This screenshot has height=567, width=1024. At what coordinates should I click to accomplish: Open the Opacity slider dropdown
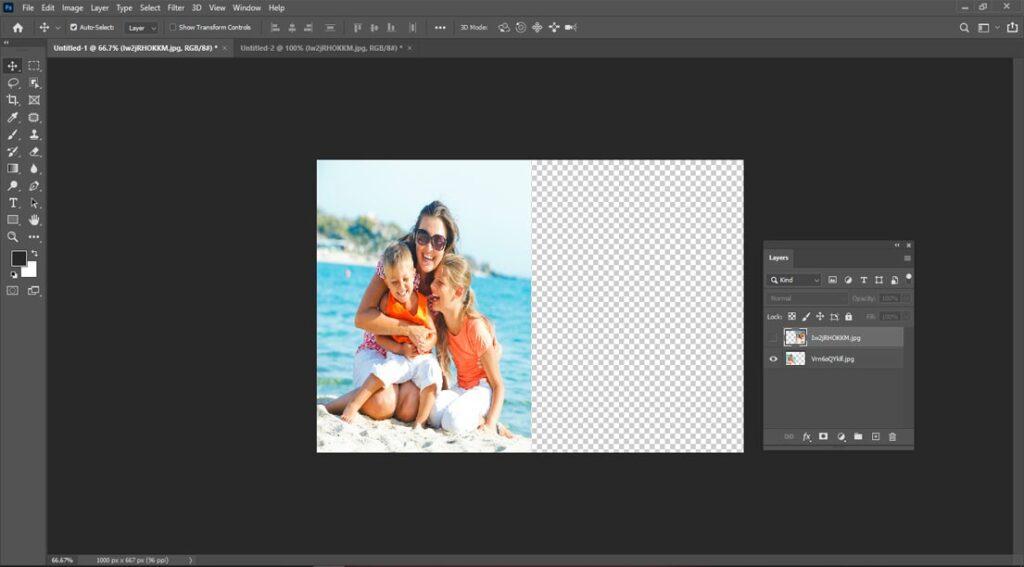point(904,299)
